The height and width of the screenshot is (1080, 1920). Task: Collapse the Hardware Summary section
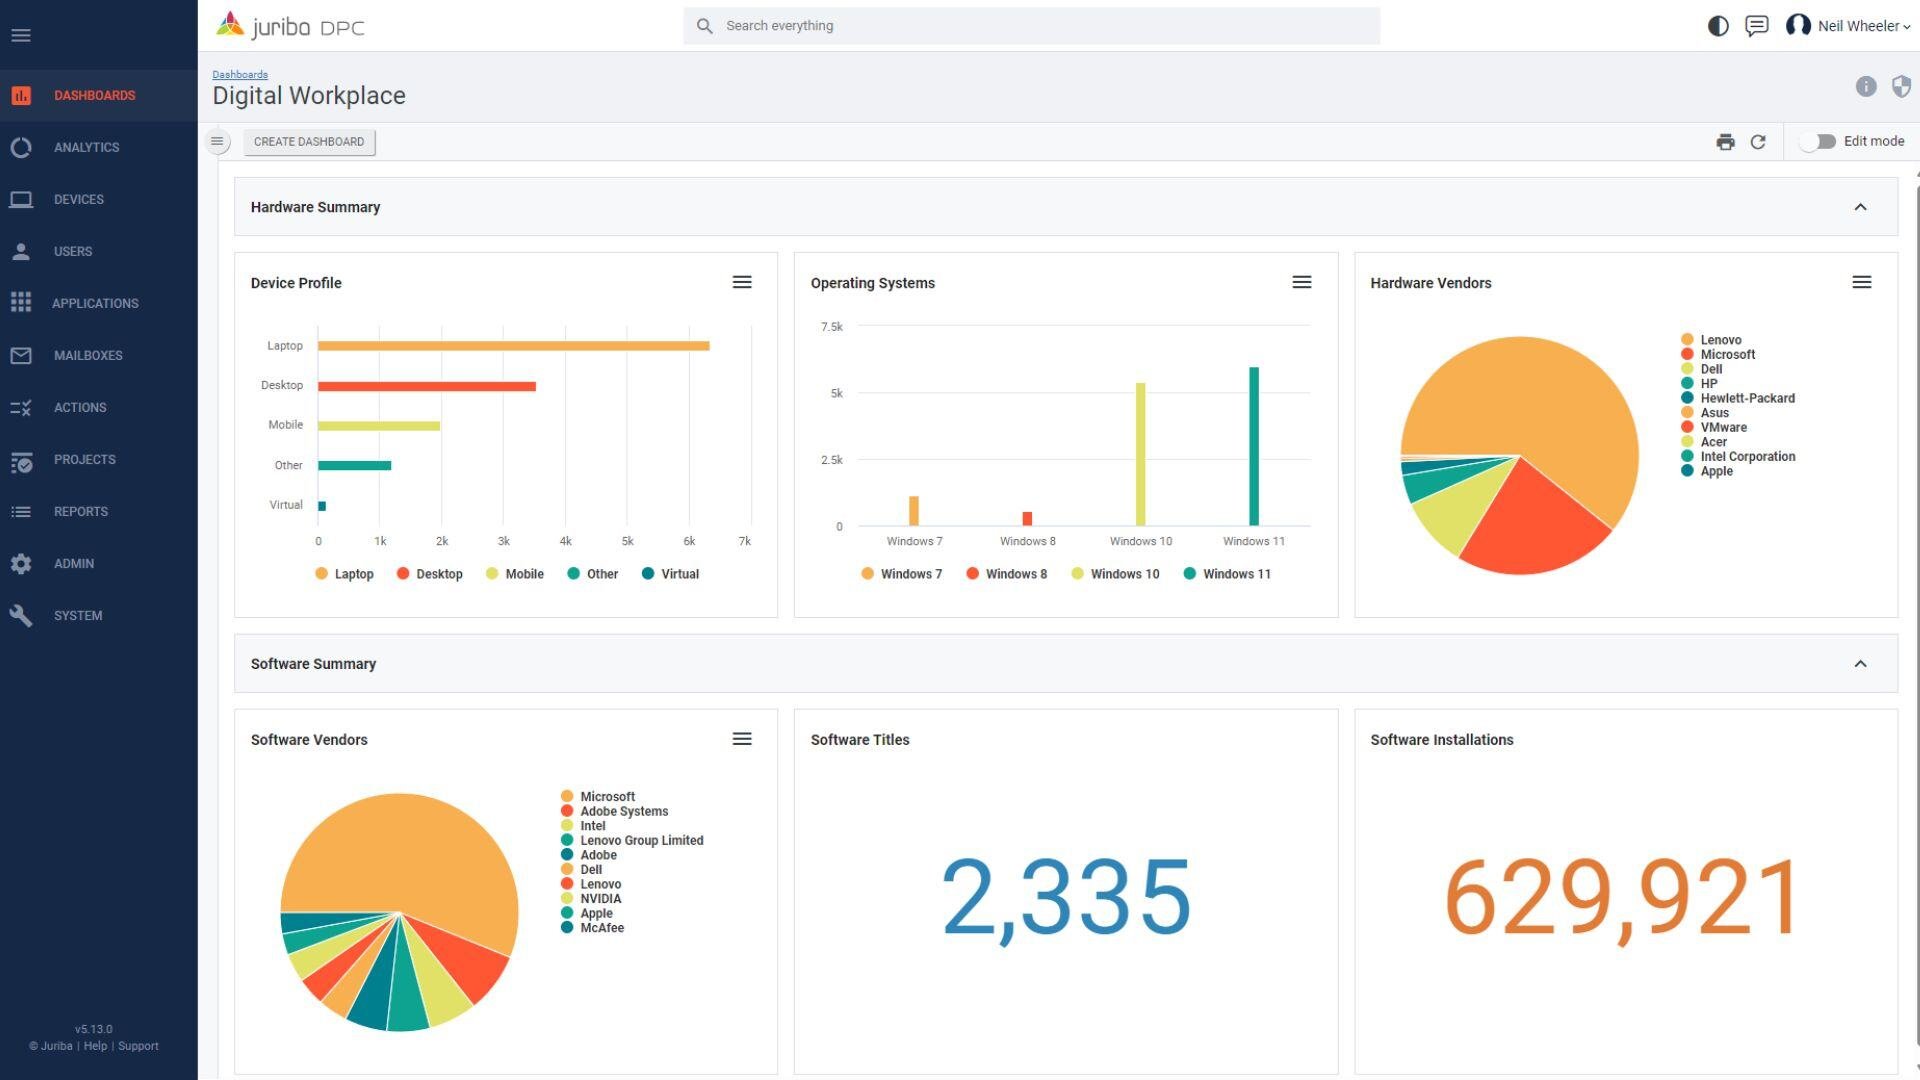click(x=1861, y=207)
